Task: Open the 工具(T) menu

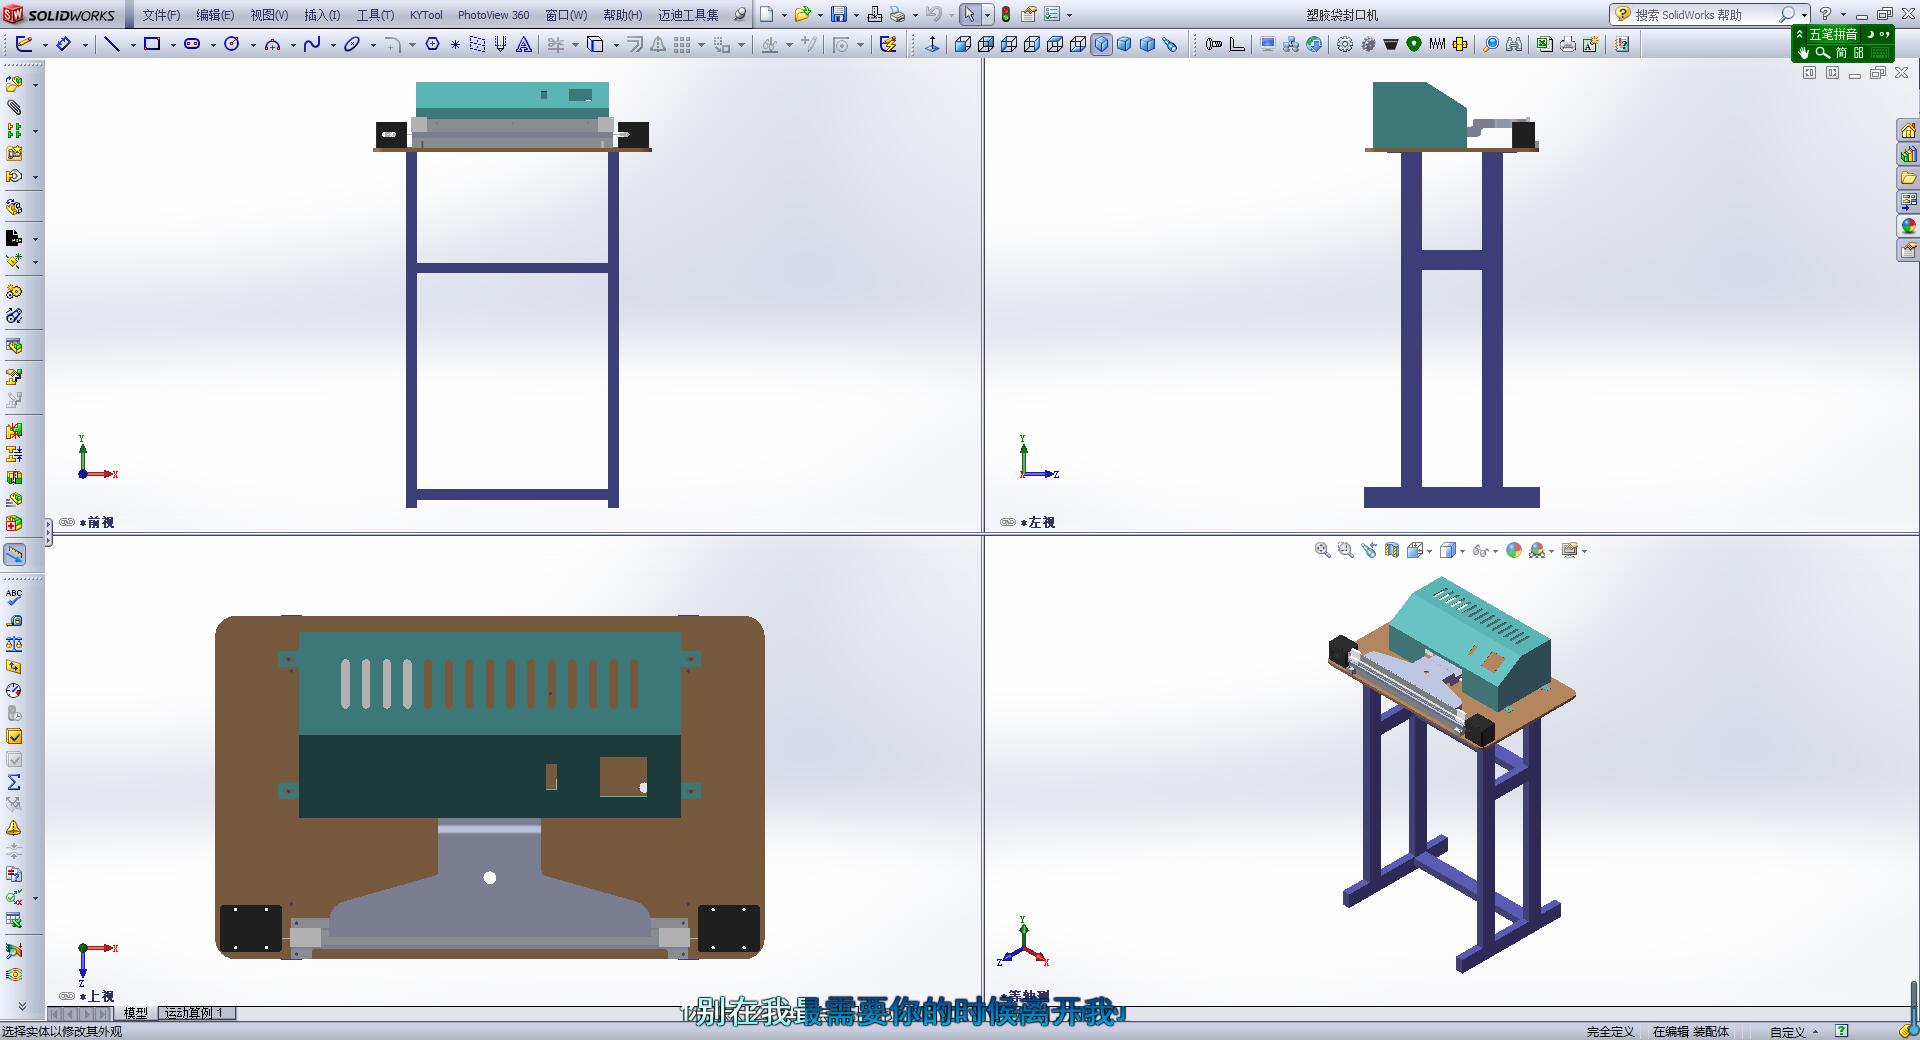Action: (375, 15)
